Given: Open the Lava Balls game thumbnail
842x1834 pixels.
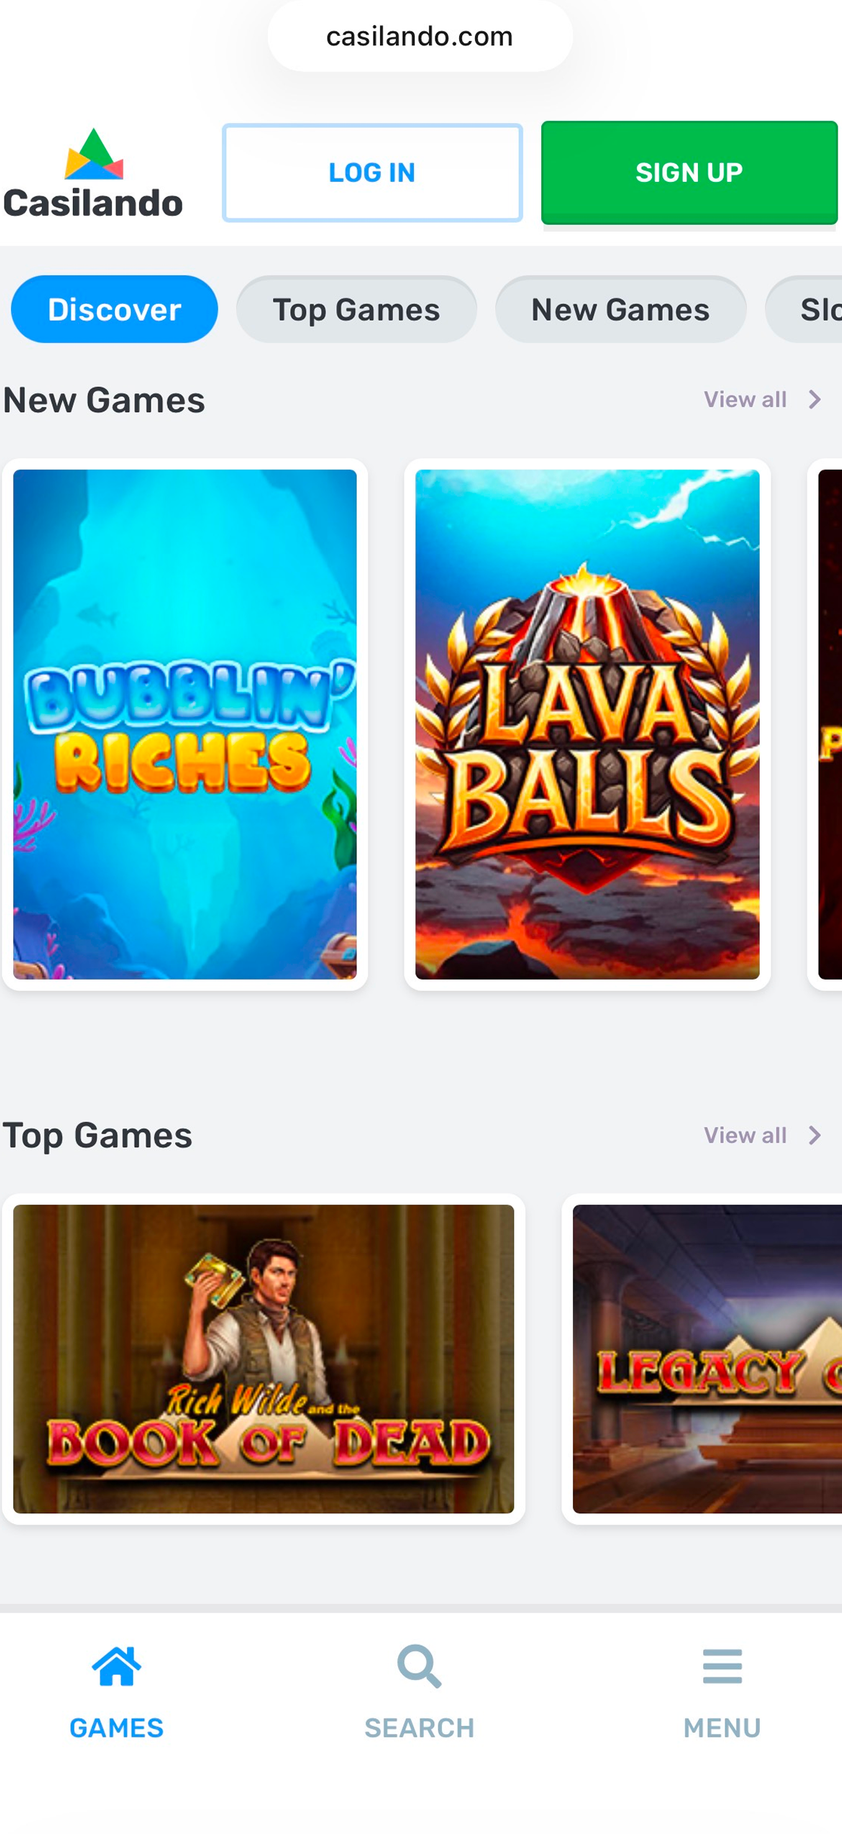Looking at the screenshot, I should point(587,725).
